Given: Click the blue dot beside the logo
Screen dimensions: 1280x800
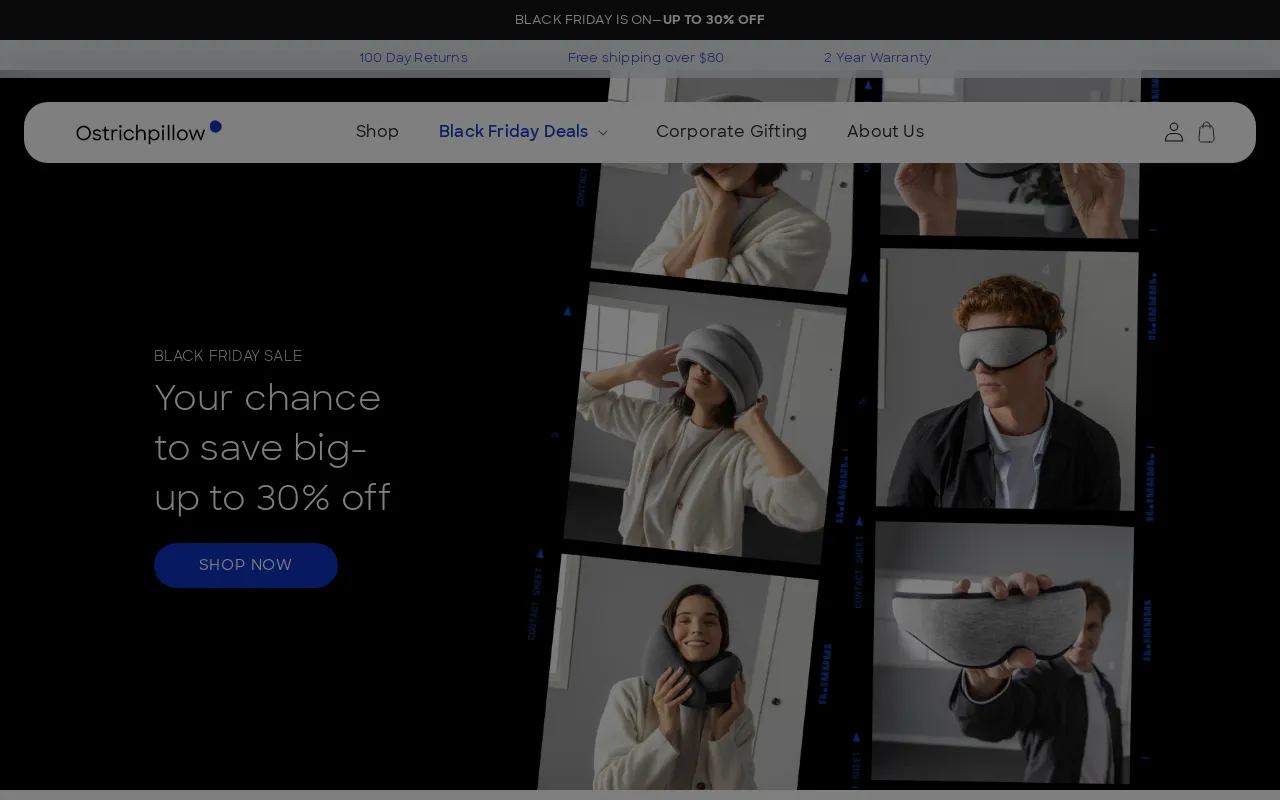Looking at the screenshot, I should tap(216, 126).
